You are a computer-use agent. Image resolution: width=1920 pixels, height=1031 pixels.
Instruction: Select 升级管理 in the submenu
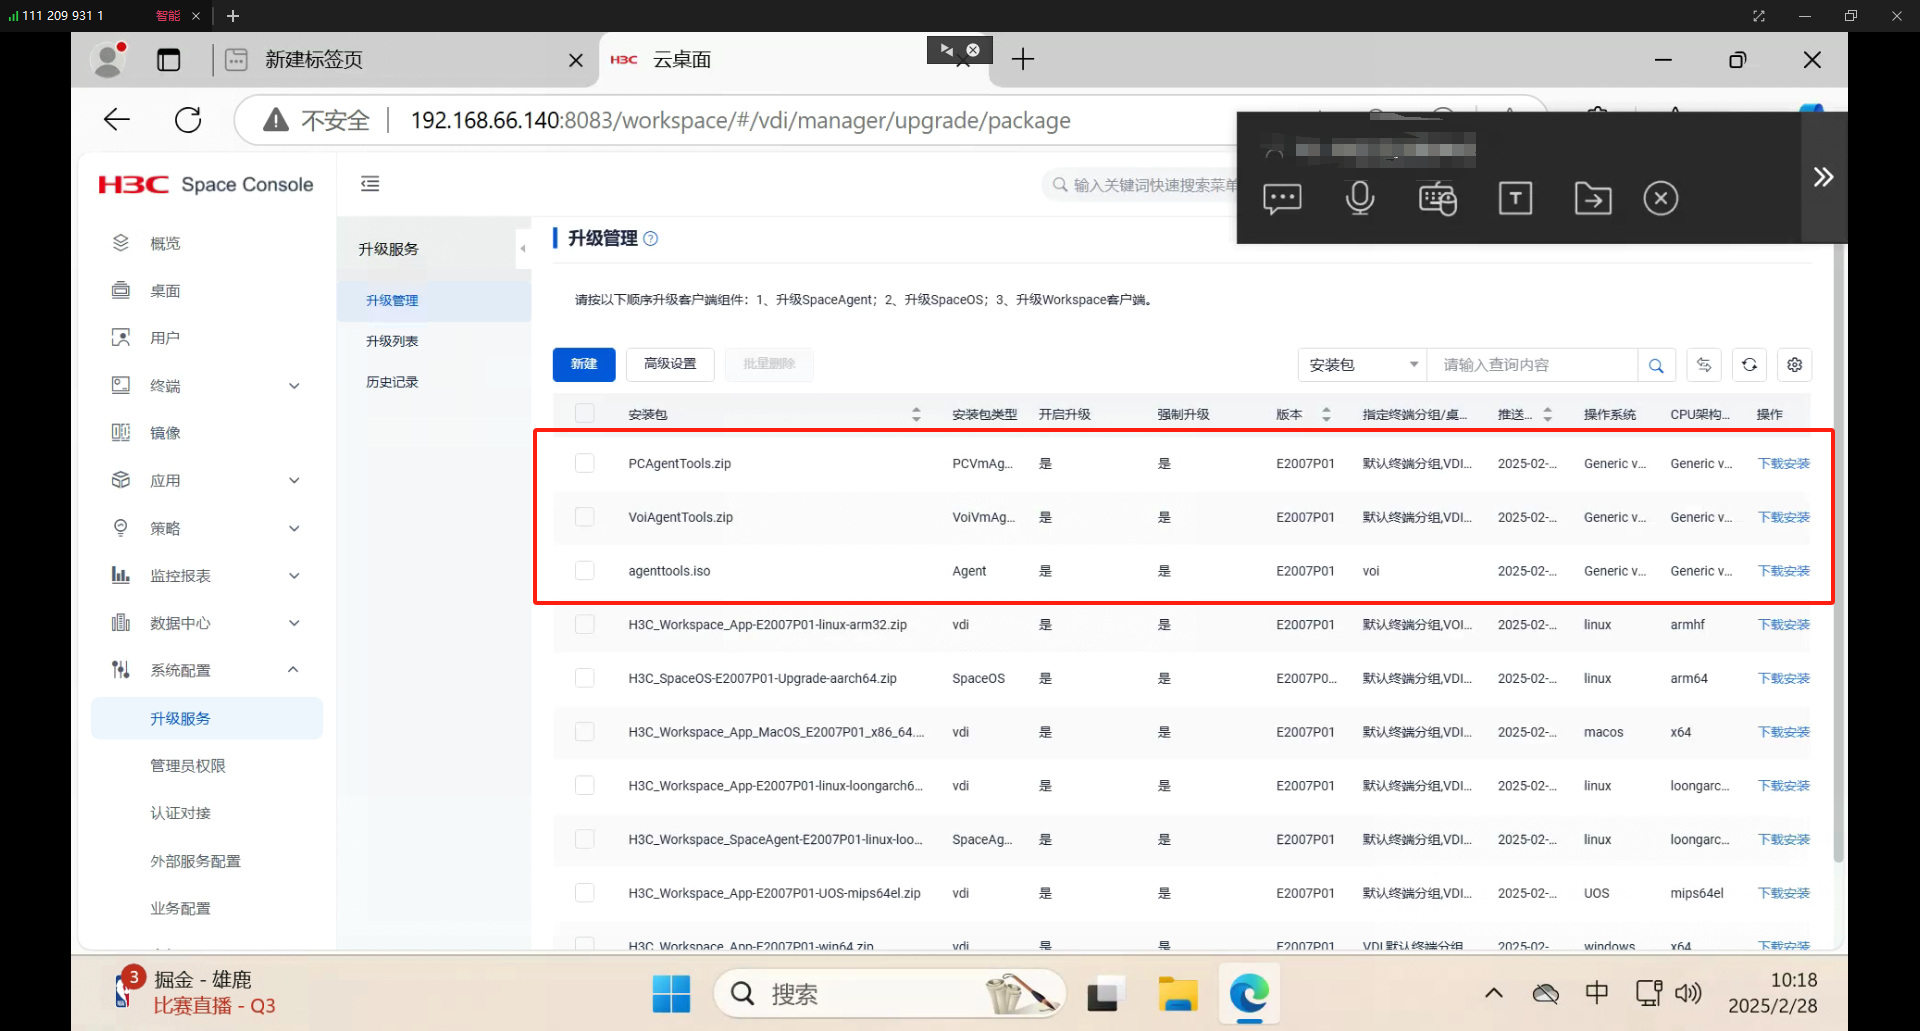coord(392,300)
